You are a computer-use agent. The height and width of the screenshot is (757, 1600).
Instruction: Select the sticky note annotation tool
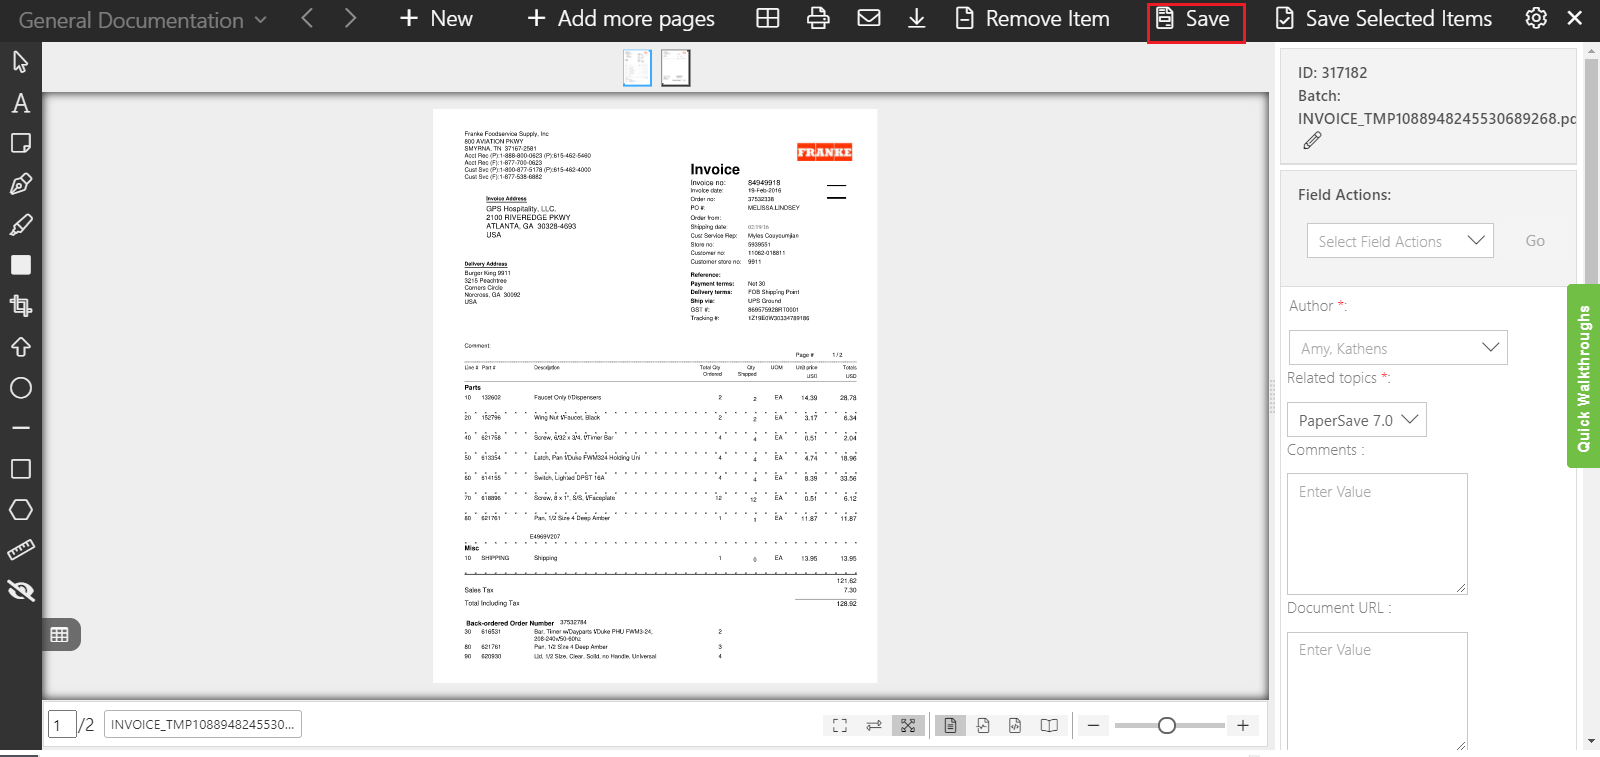[20, 143]
